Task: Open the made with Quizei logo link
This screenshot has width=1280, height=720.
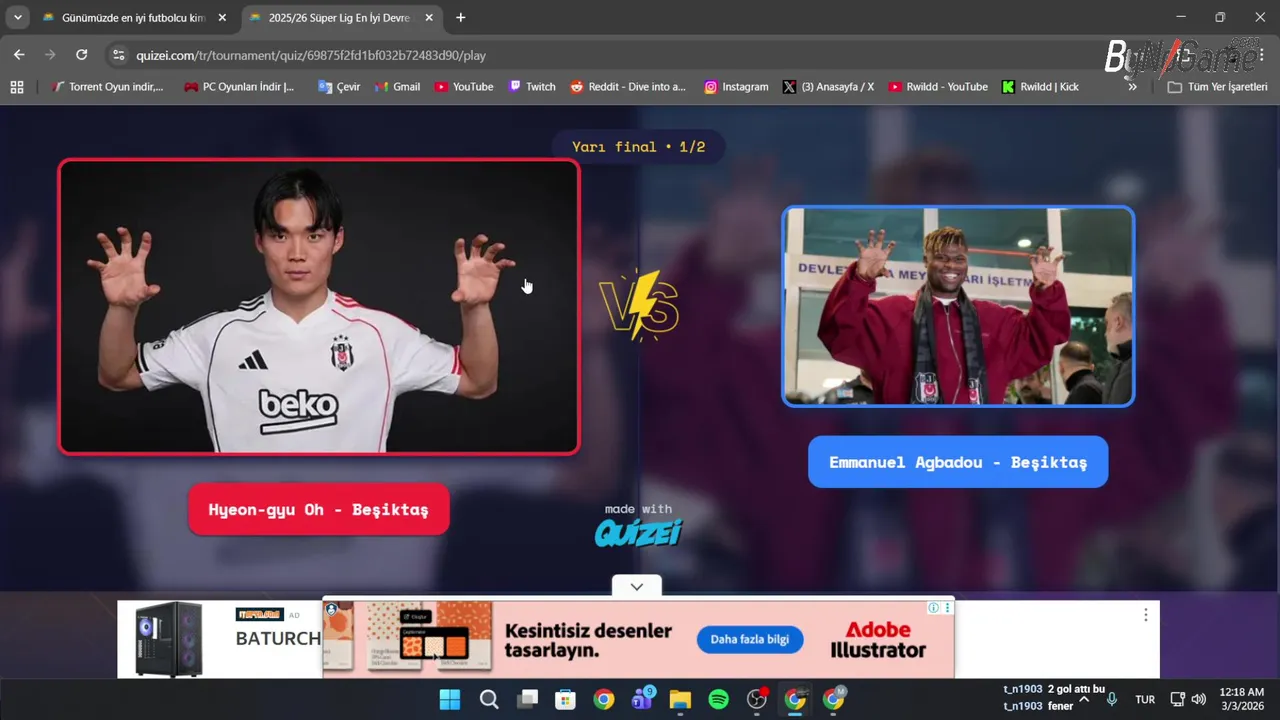Action: coord(638,526)
